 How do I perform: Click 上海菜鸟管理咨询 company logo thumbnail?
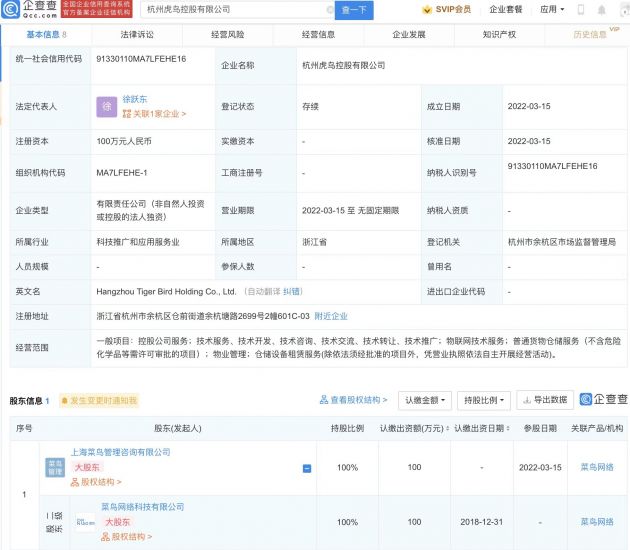pyautogui.click(x=55, y=467)
